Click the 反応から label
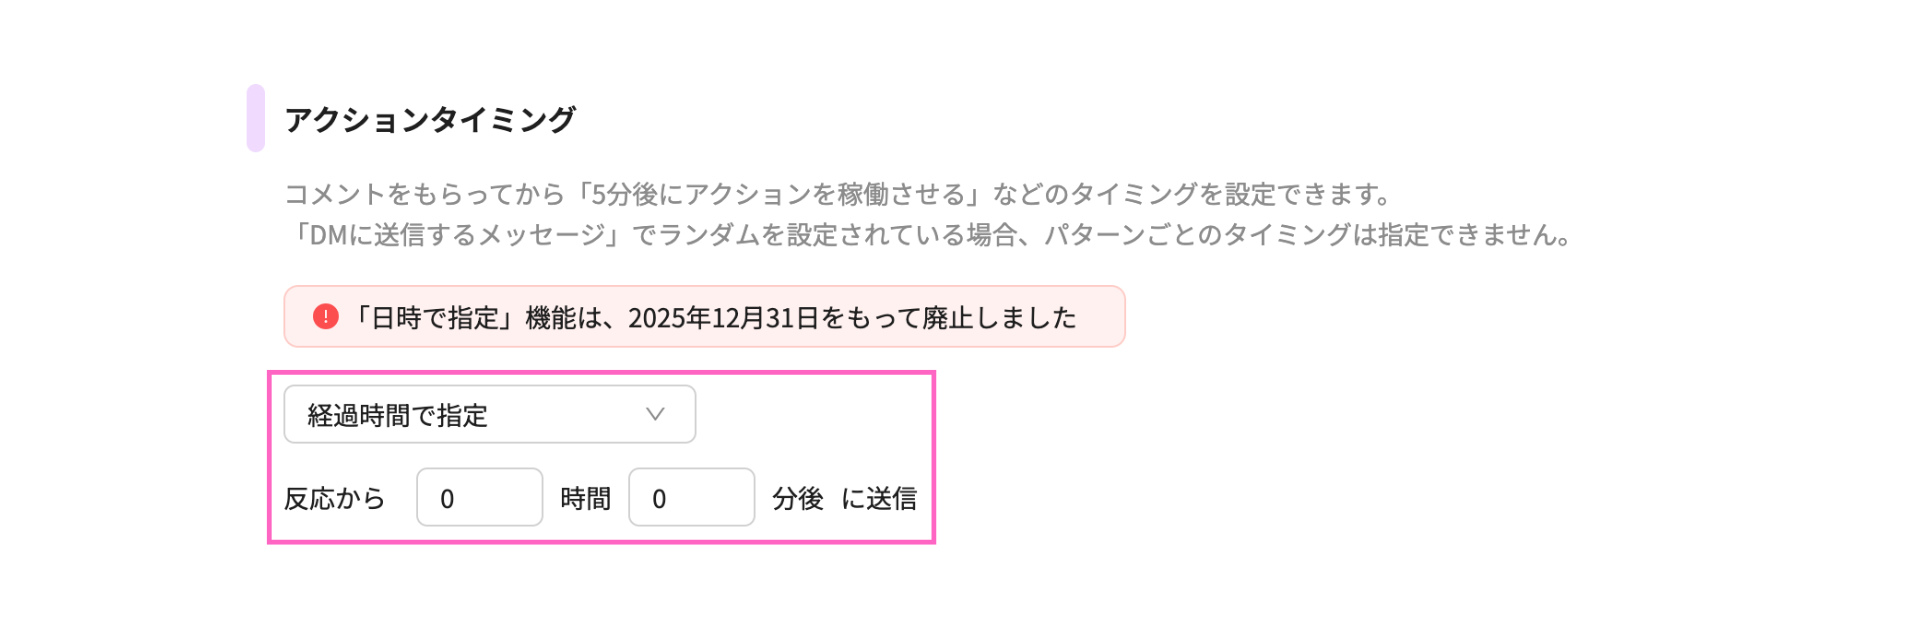Image resolution: width=1920 pixels, height=640 pixels. point(334,498)
